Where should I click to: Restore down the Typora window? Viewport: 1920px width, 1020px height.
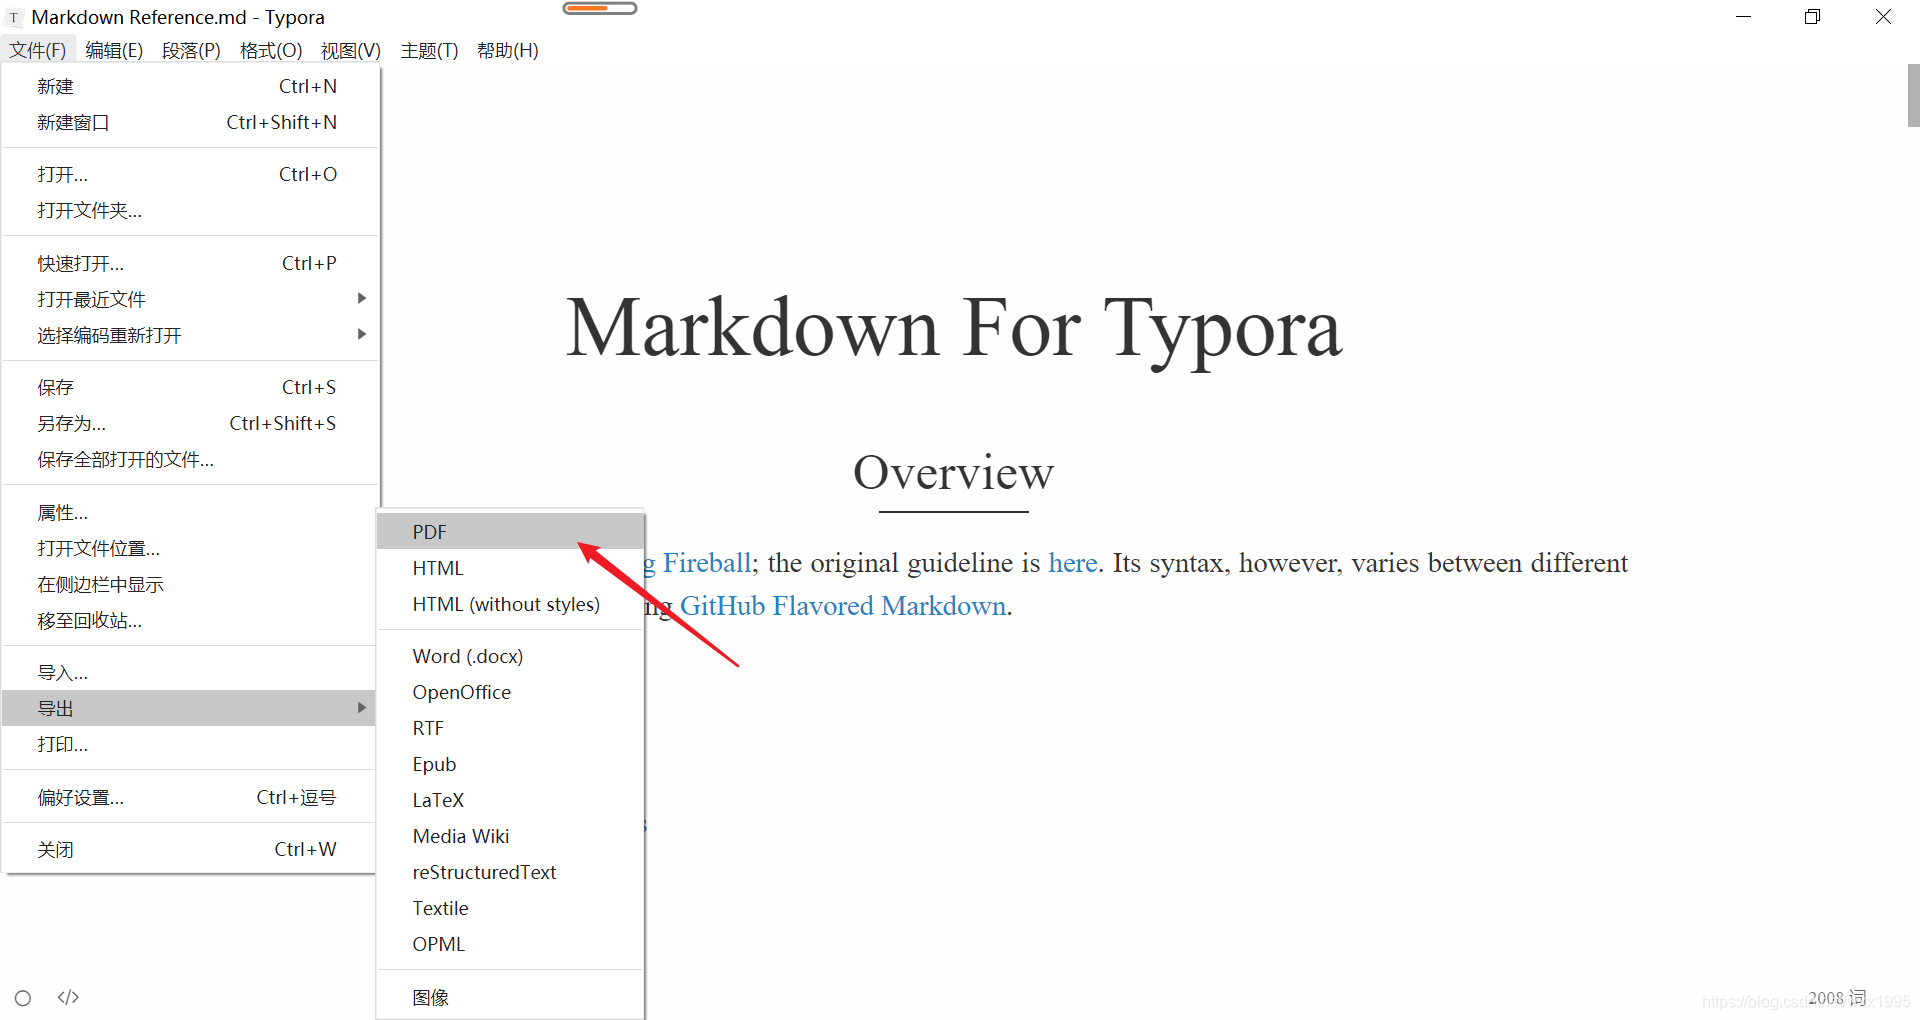(x=1812, y=17)
